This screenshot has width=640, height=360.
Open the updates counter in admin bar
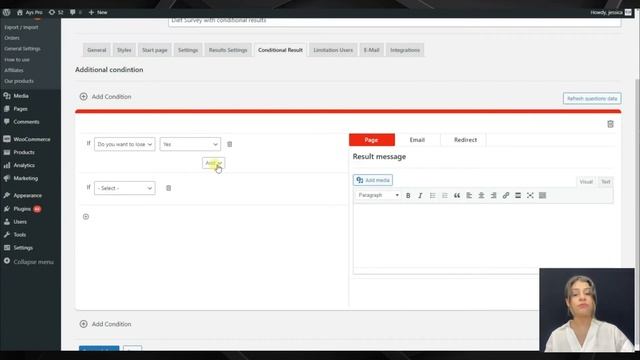56,12
